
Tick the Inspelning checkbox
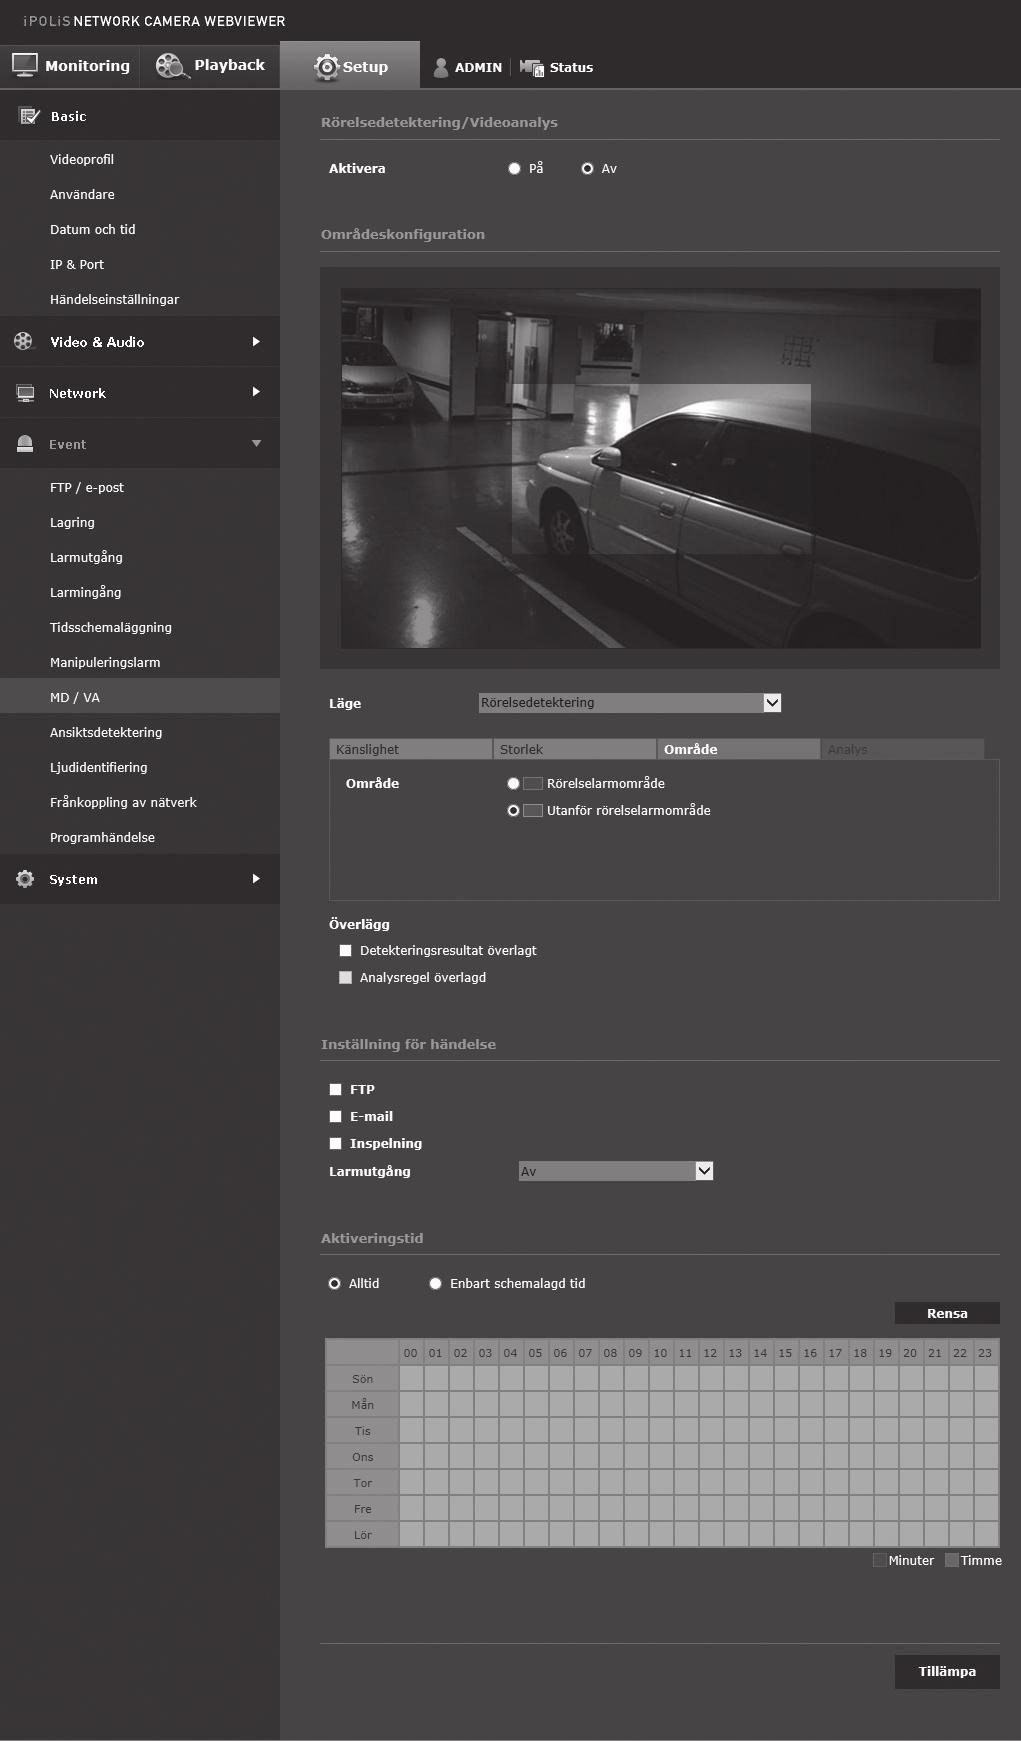[x=335, y=1144]
